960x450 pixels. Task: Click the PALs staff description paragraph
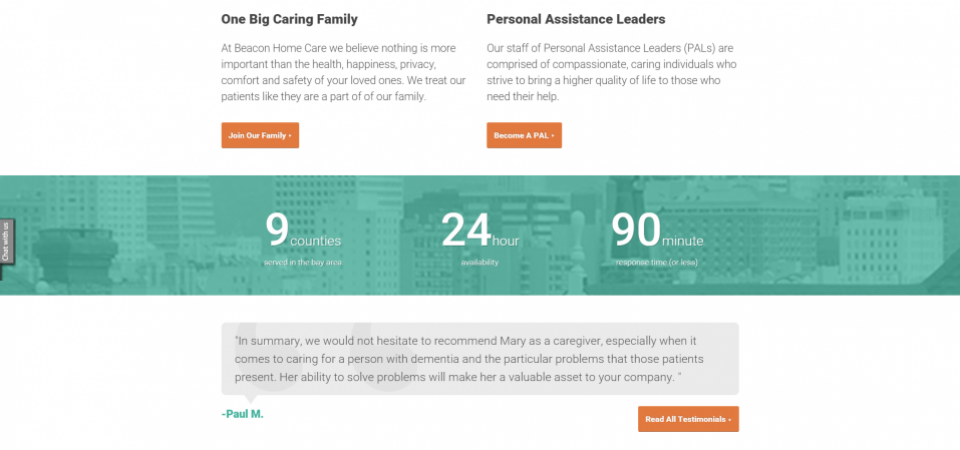pos(611,72)
